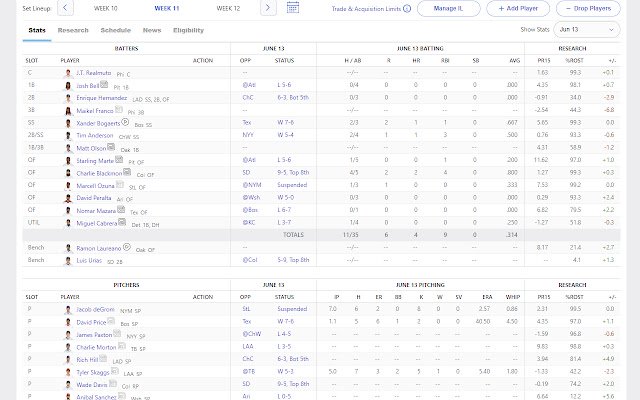Open Jacob deGrom player link

click(96, 309)
